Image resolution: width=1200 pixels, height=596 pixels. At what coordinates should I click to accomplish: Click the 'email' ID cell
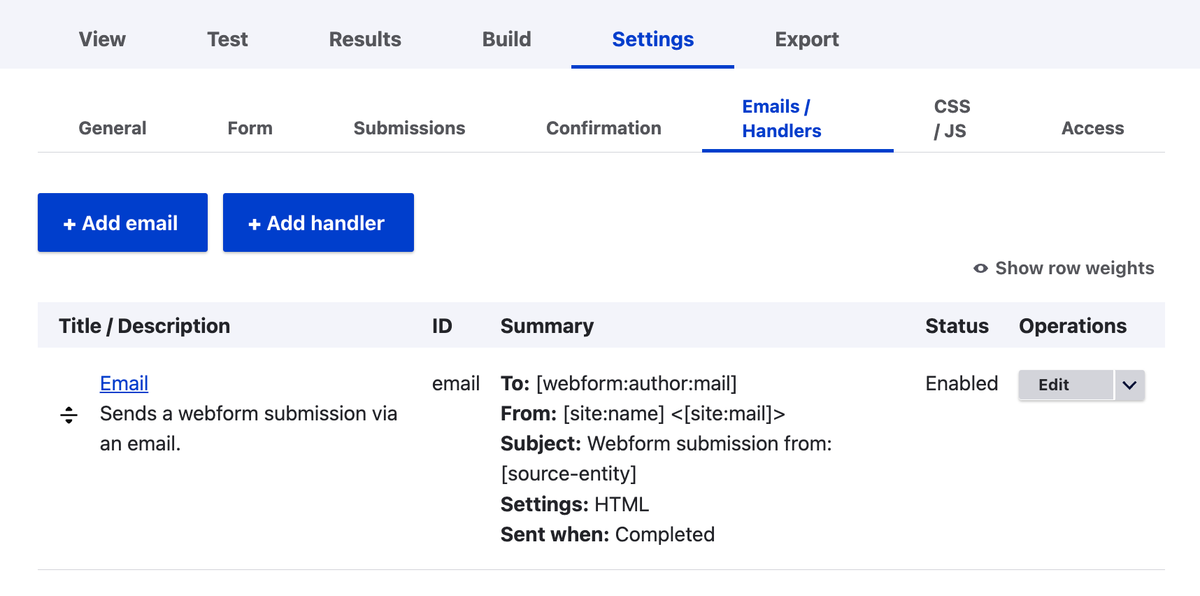coord(456,383)
